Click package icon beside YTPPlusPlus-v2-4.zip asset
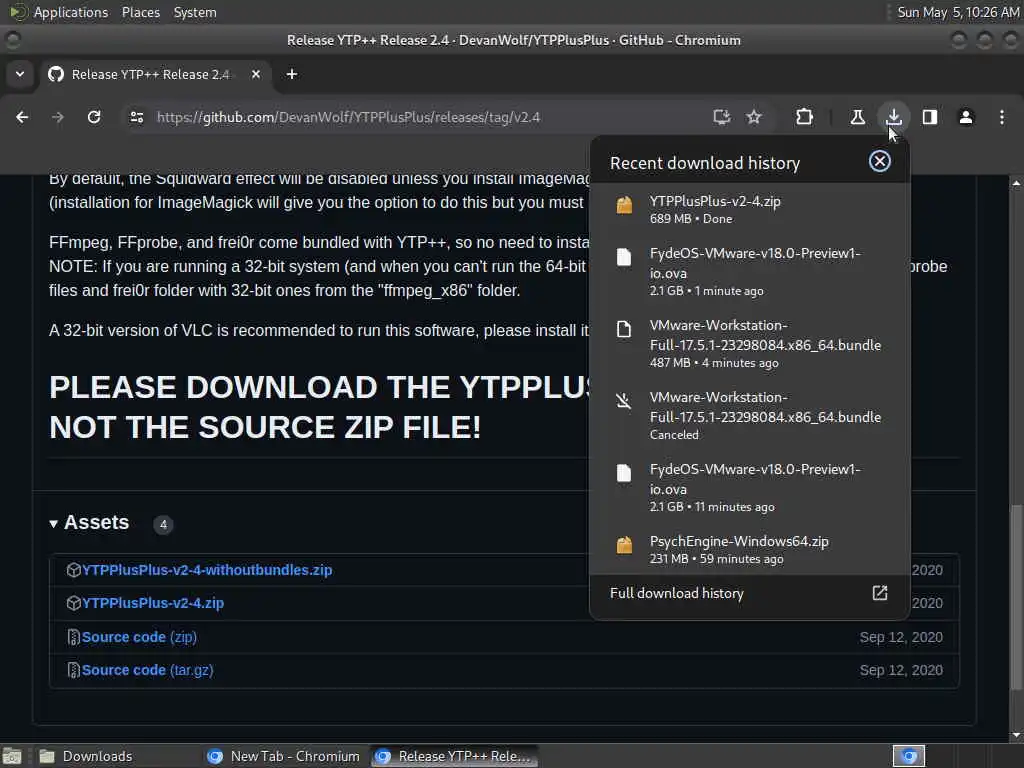The image size is (1024, 768). tap(74, 603)
